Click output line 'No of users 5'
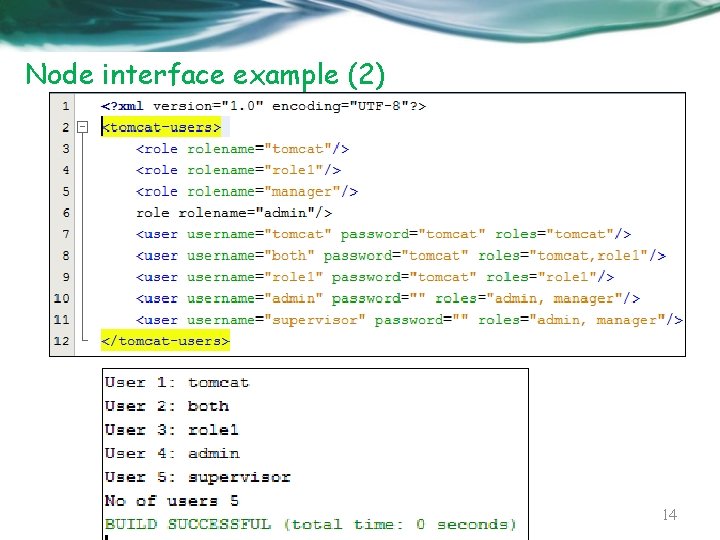This screenshot has height=540, width=720. (x=172, y=501)
